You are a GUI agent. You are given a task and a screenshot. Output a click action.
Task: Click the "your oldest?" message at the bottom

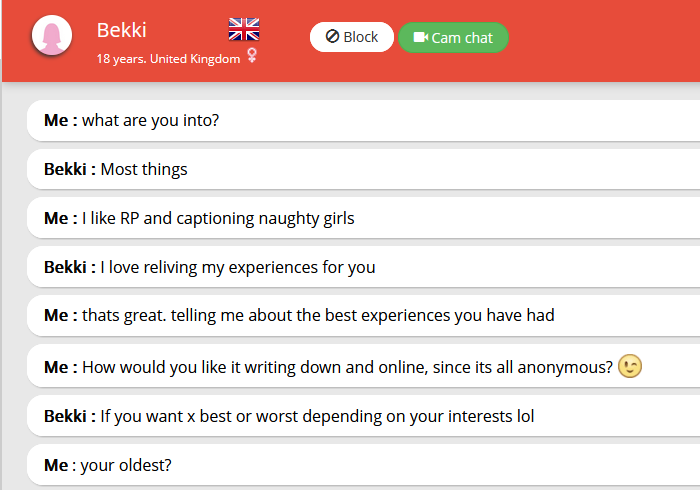128,464
